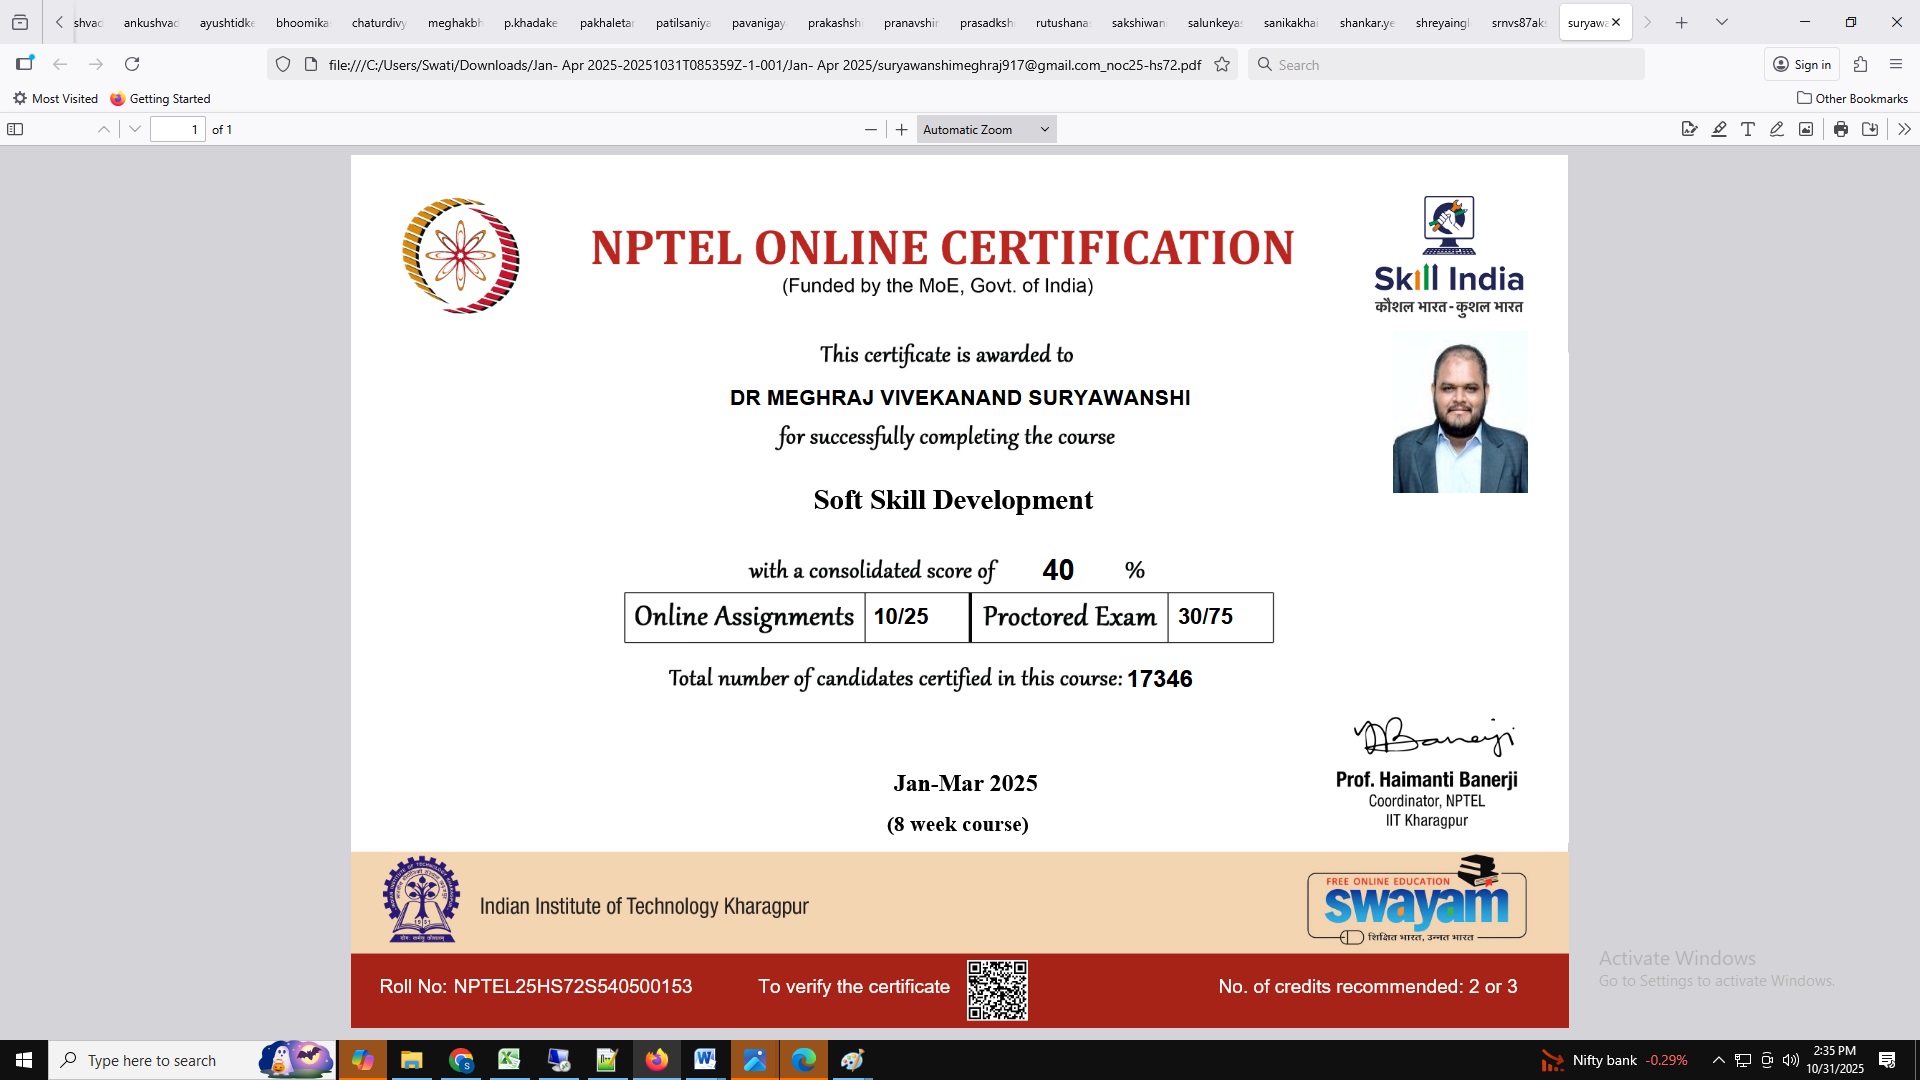Save the PDF with download icon
The width and height of the screenshot is (1920, 1080).
pyautogui.click(x=1870, y=129)
